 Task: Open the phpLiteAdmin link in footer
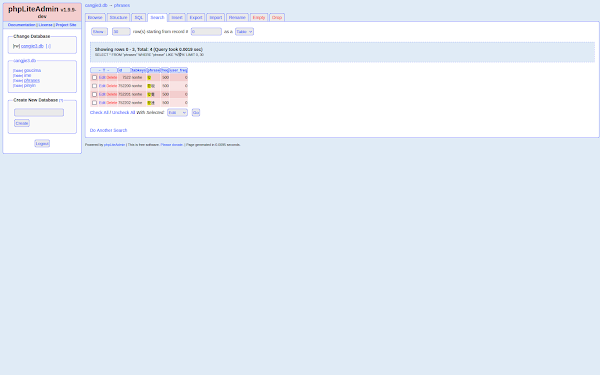tap(114, 145)
